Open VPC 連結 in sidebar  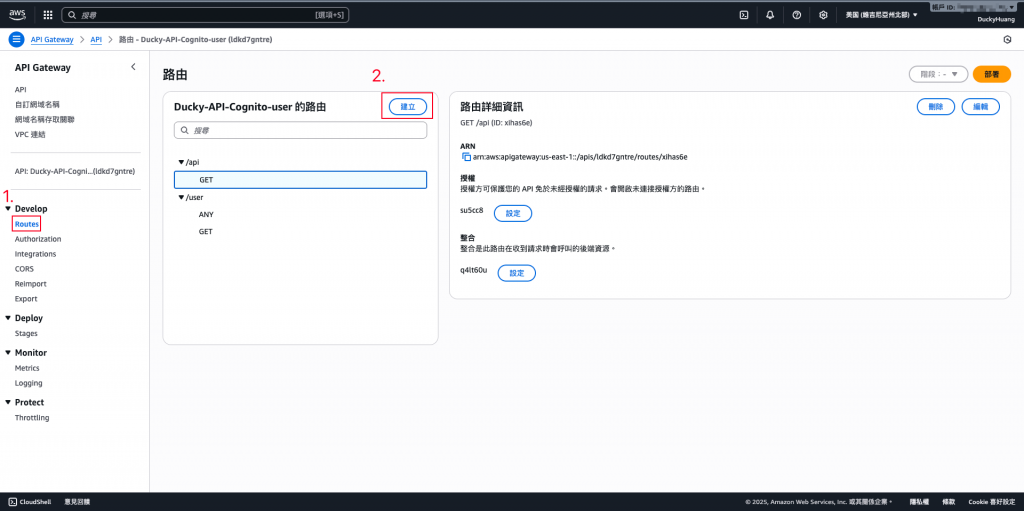point(30,135)
